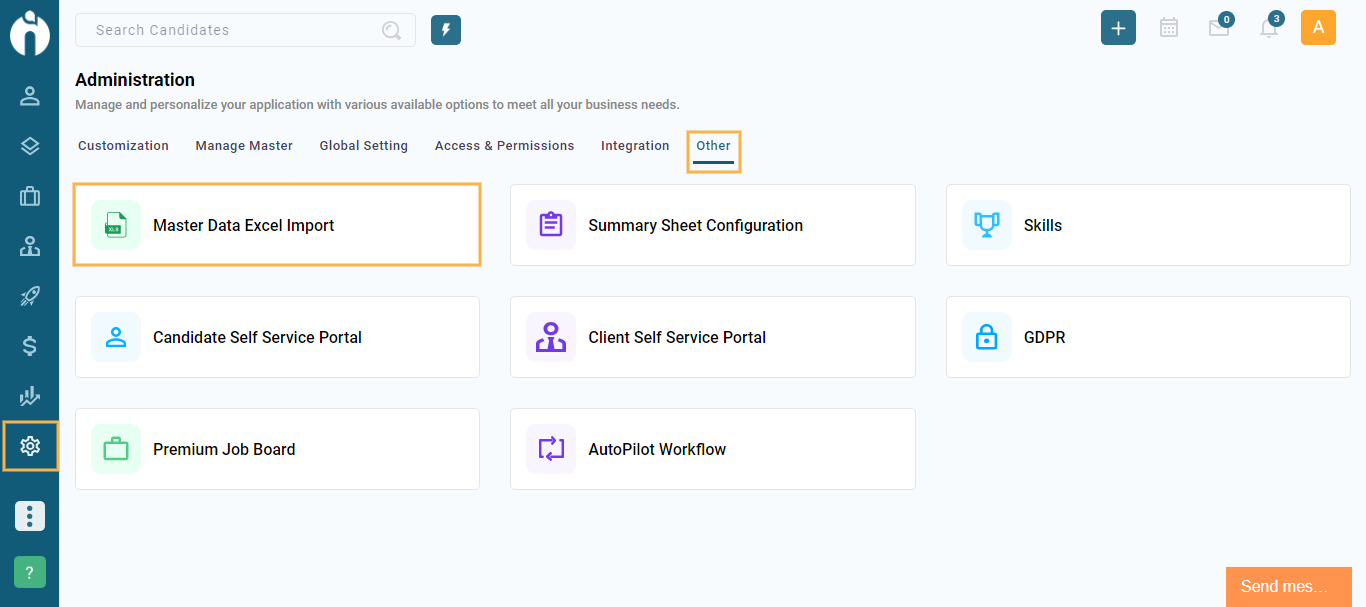The height and width of the screenshot is (607, 1366).
Task: Select the contacts hierarchy icon in sidebar
Action: pos(30,246)
